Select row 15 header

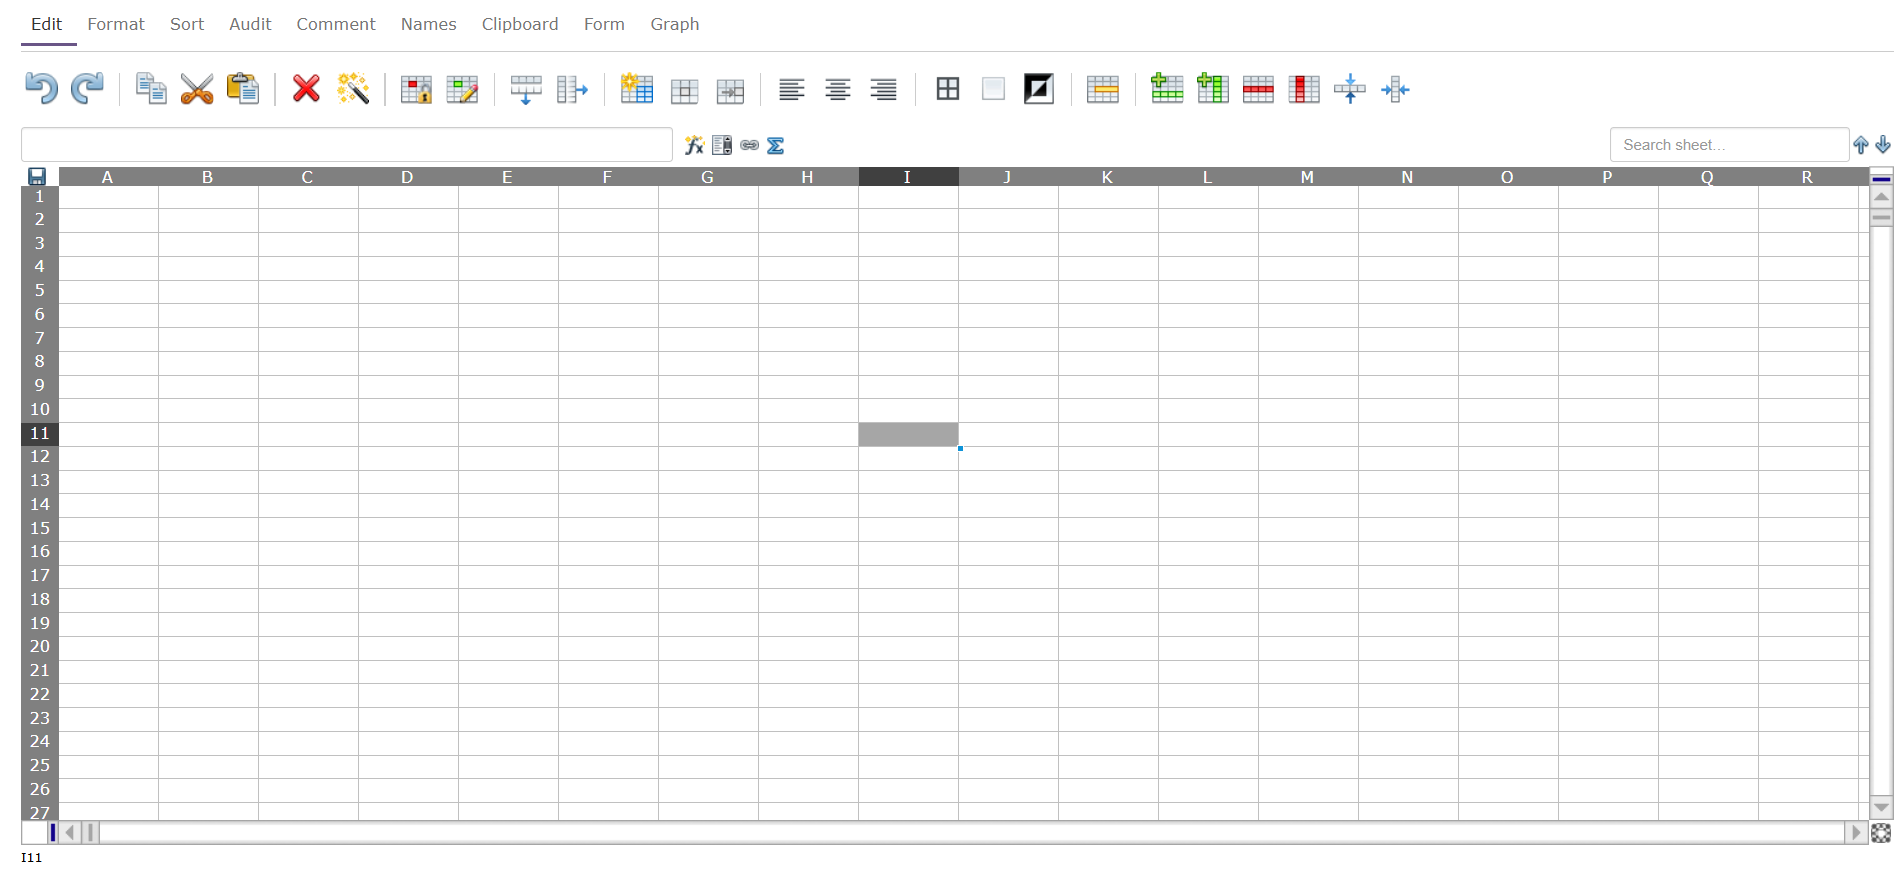tap(40, 528)
